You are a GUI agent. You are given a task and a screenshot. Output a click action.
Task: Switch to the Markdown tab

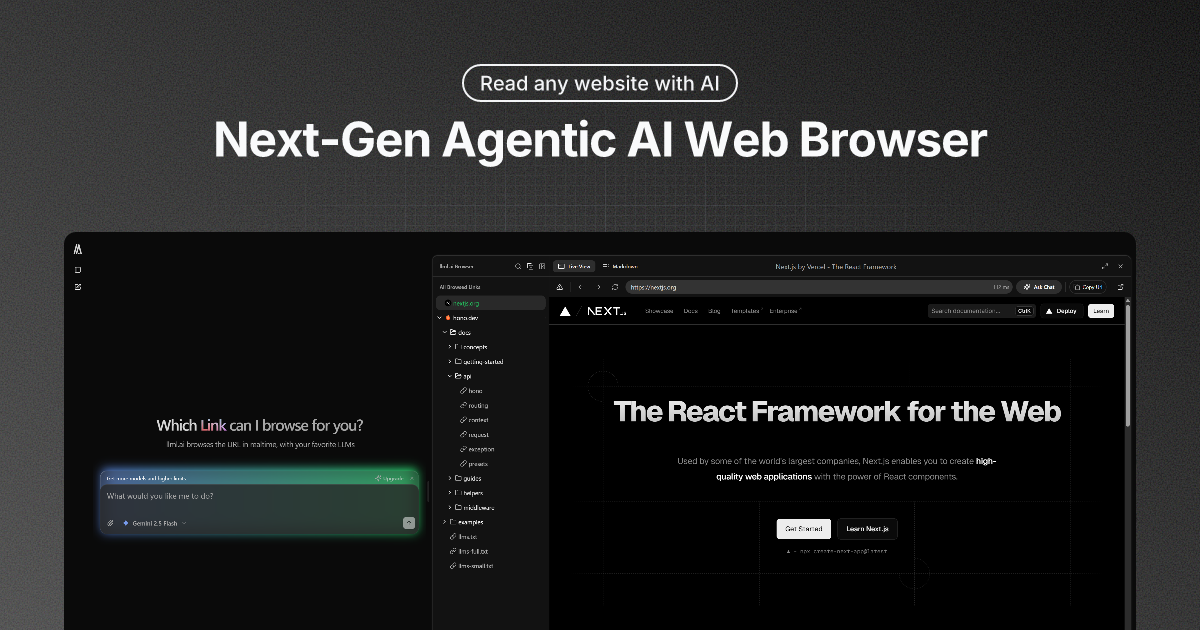click(x=620, y=266)
